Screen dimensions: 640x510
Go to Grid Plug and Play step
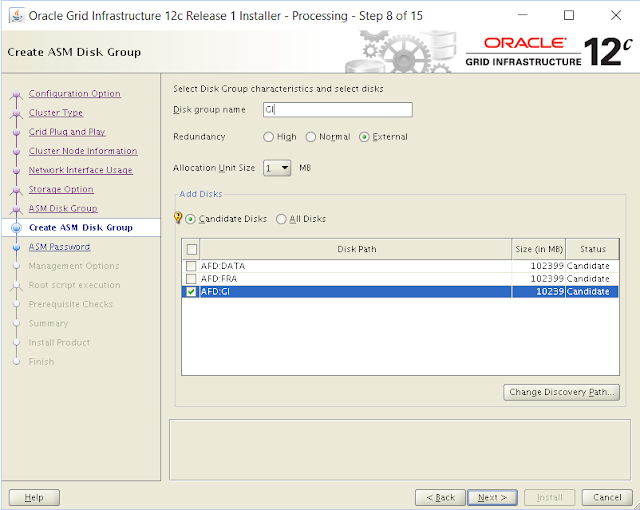[x=67, y=132]
